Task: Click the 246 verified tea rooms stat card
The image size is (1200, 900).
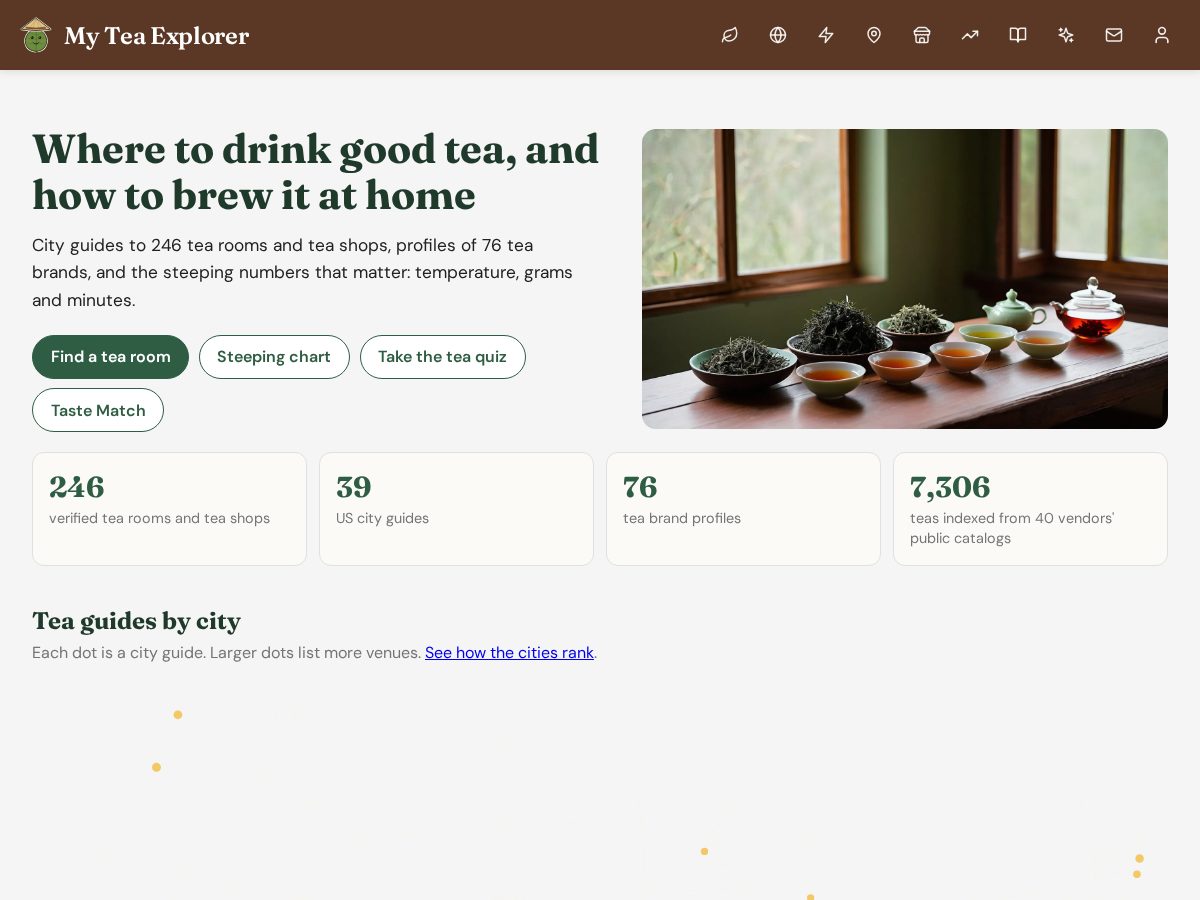Action: tap(169, 509)
